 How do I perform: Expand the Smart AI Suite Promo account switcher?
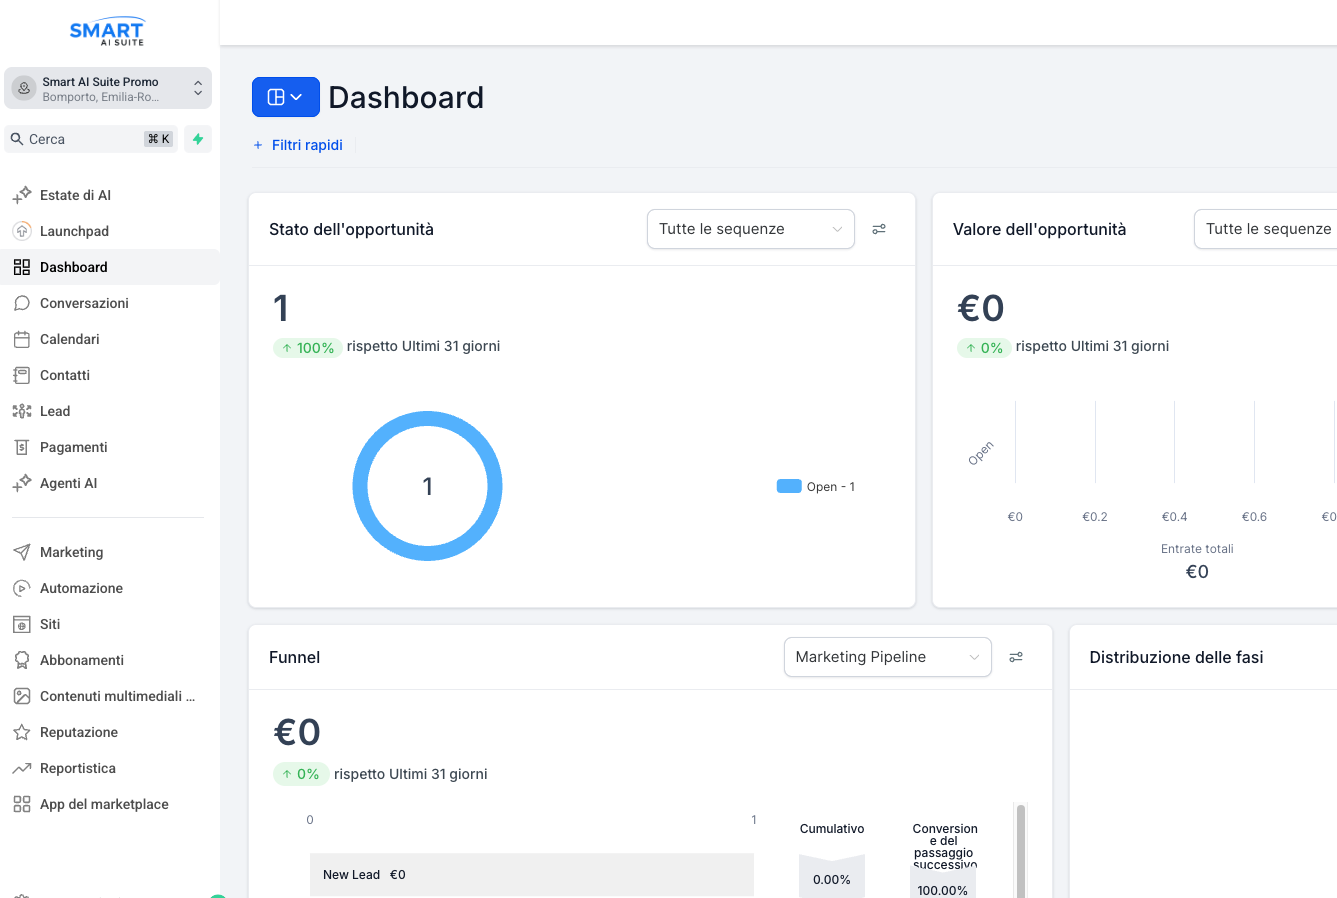coord(108,89)
